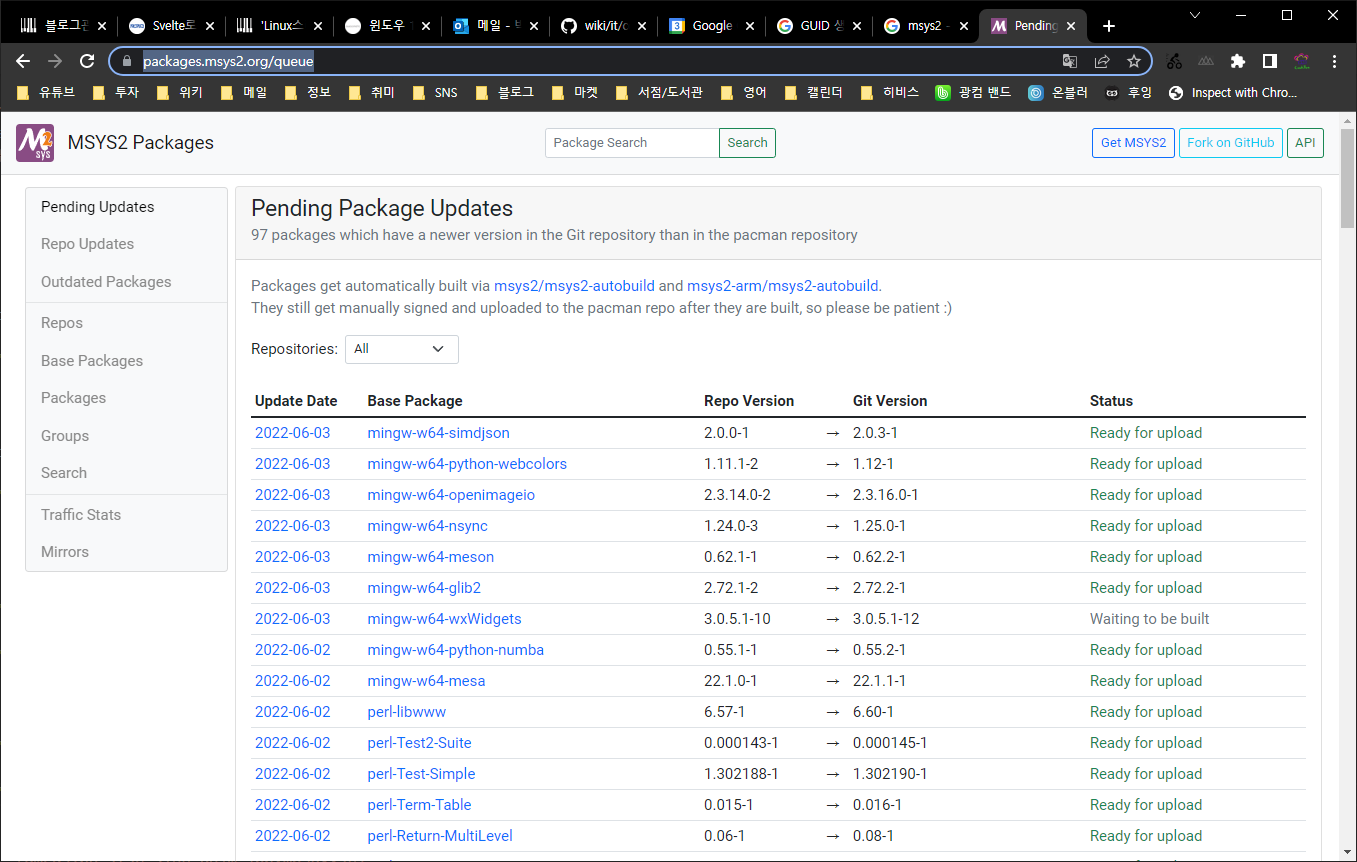Viewport: 1357px width, 862px height.
Task: Open the 정보 bookmark folder
Action: (307, 92)
